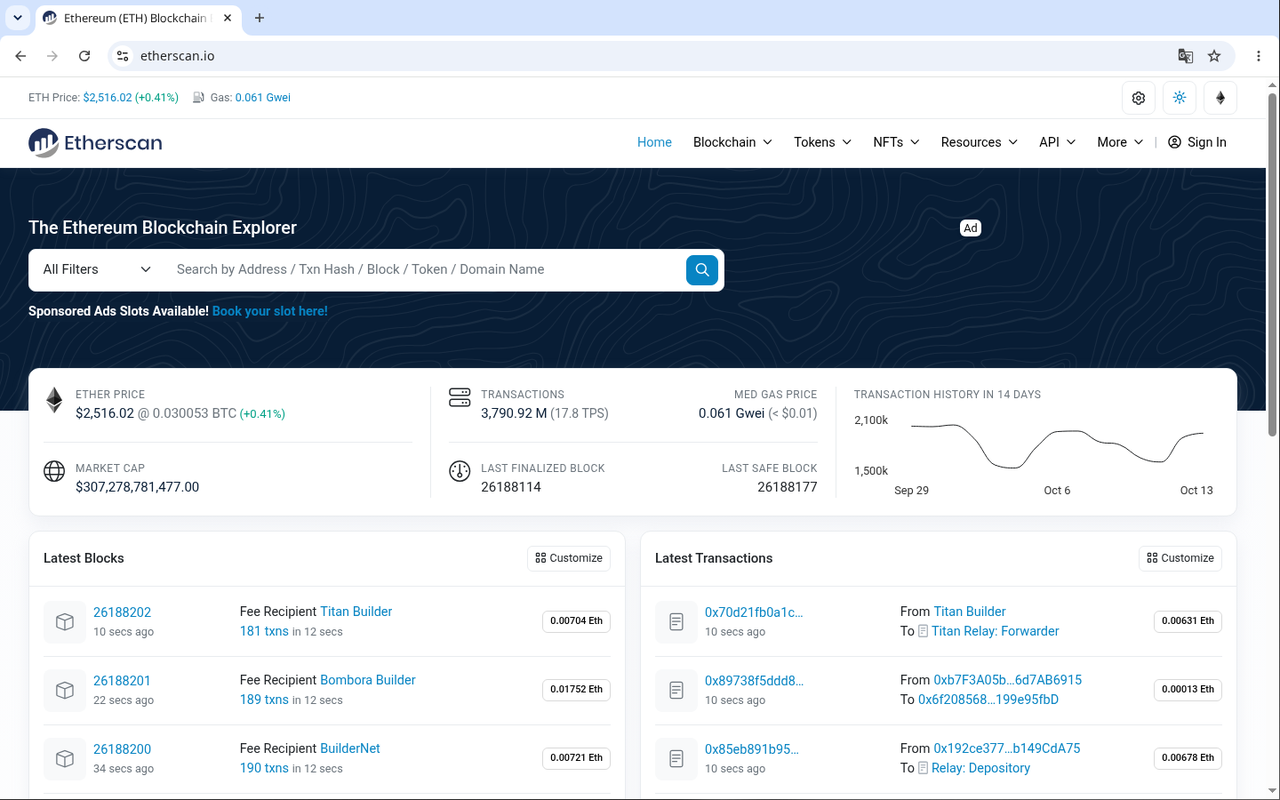This screenshot has width=1280, height=800.
Task: Click the 0.061 Gwei gas value in top bar
Action: [263, 98]
